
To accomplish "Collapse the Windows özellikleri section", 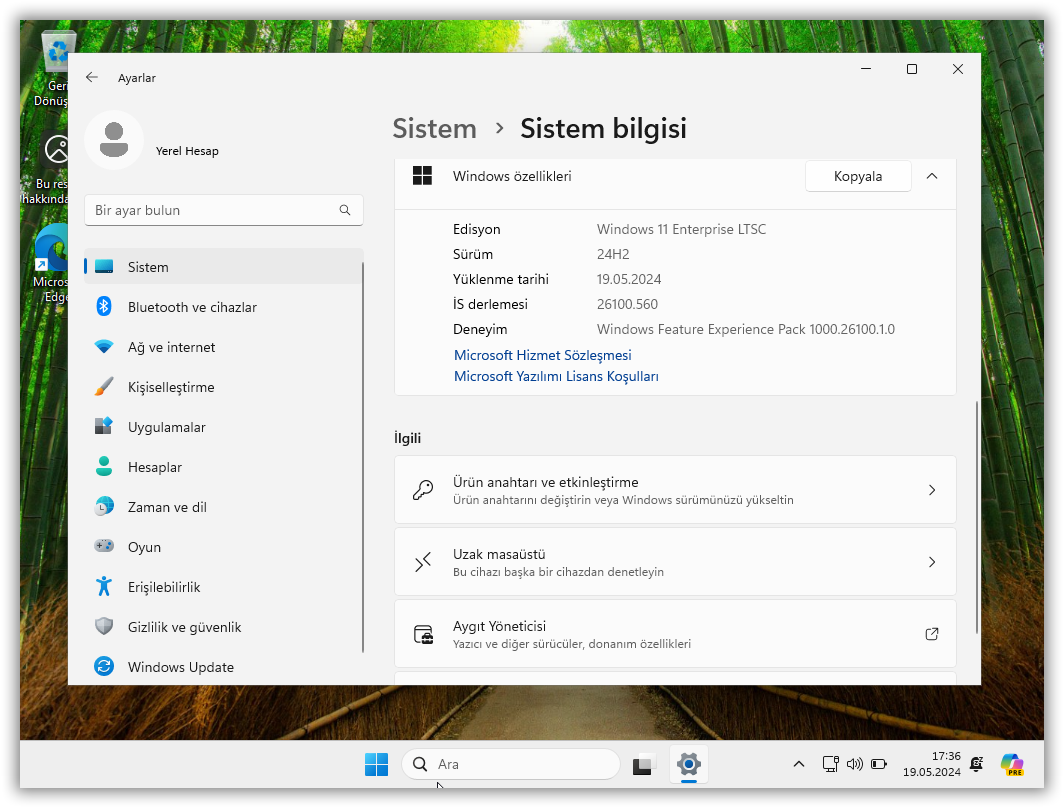I will pos(932,176).
